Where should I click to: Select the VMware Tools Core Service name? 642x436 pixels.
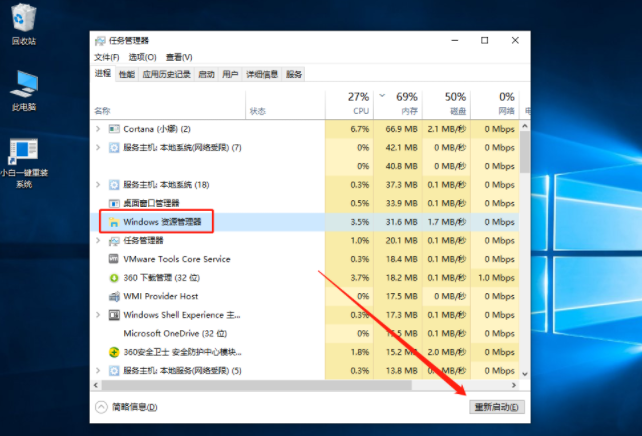click(x=177, y=259)
